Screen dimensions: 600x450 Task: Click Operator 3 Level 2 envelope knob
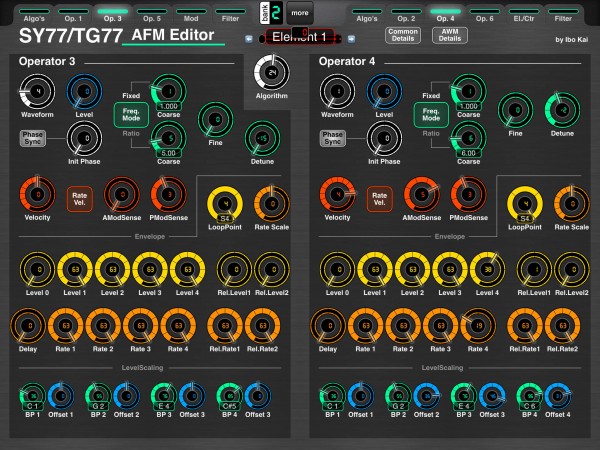[x=112, y=269]
